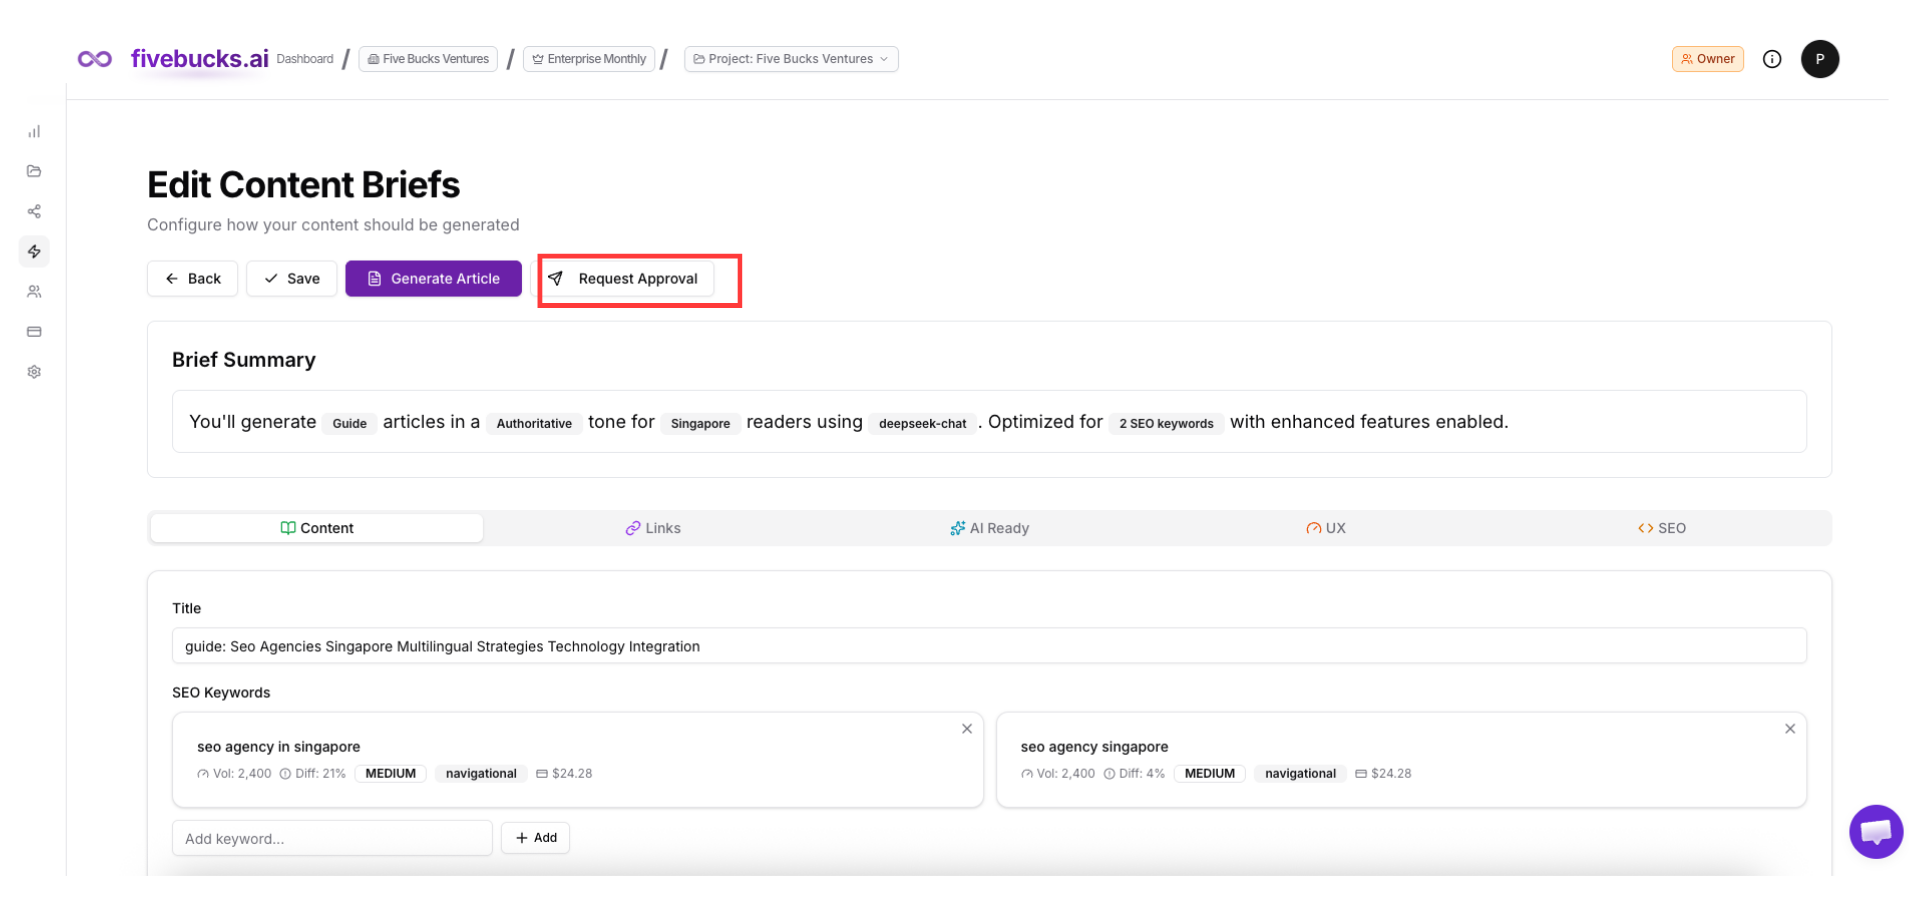Click the Add keyword input field
This screenshot has height=900, width=1920.
pyautogui.click(x=332, y=838)
